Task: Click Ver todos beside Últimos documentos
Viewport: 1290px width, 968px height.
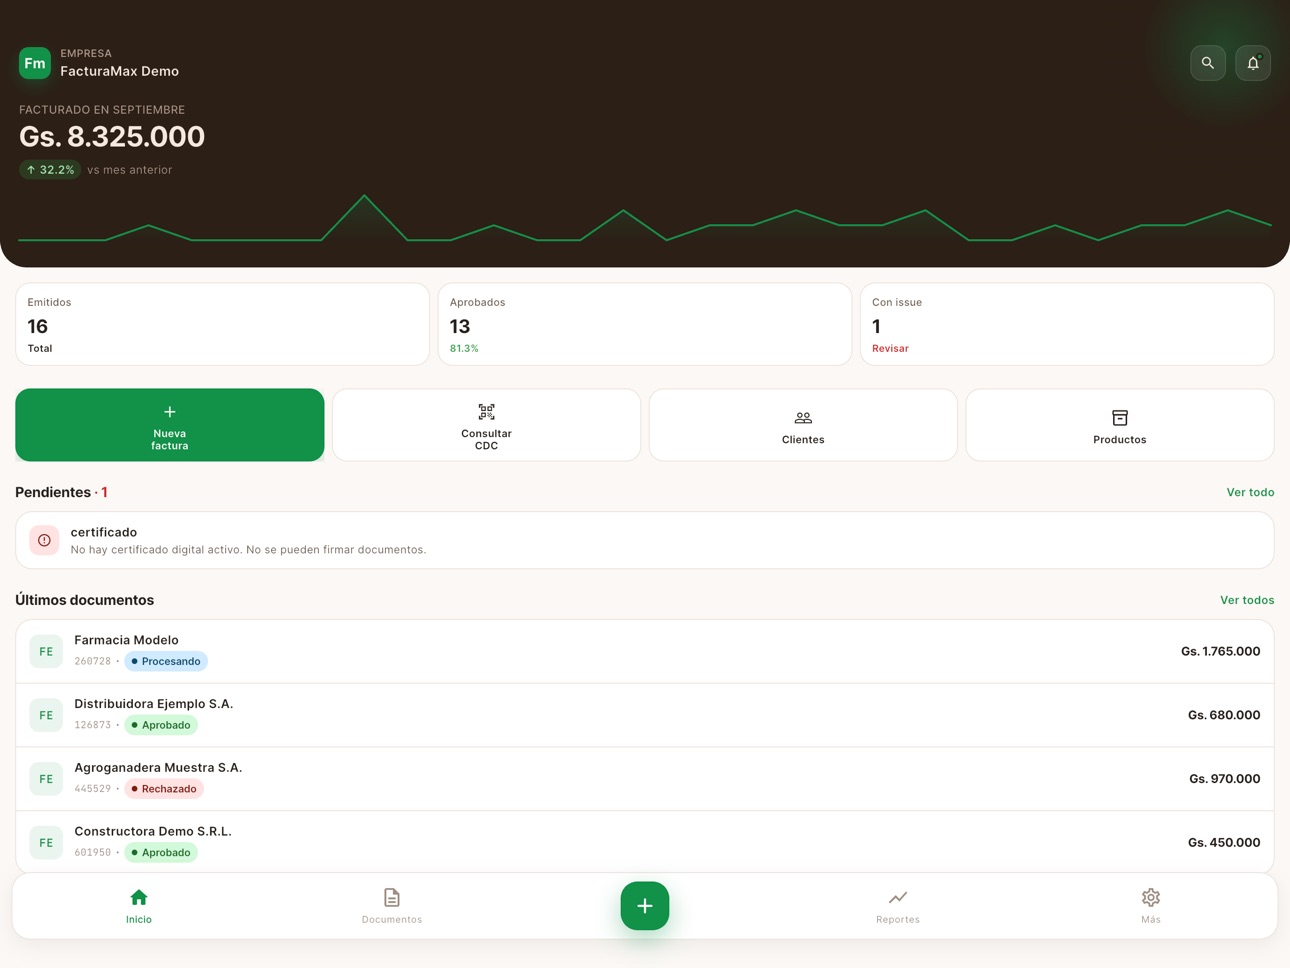Action: (1247, 600)
